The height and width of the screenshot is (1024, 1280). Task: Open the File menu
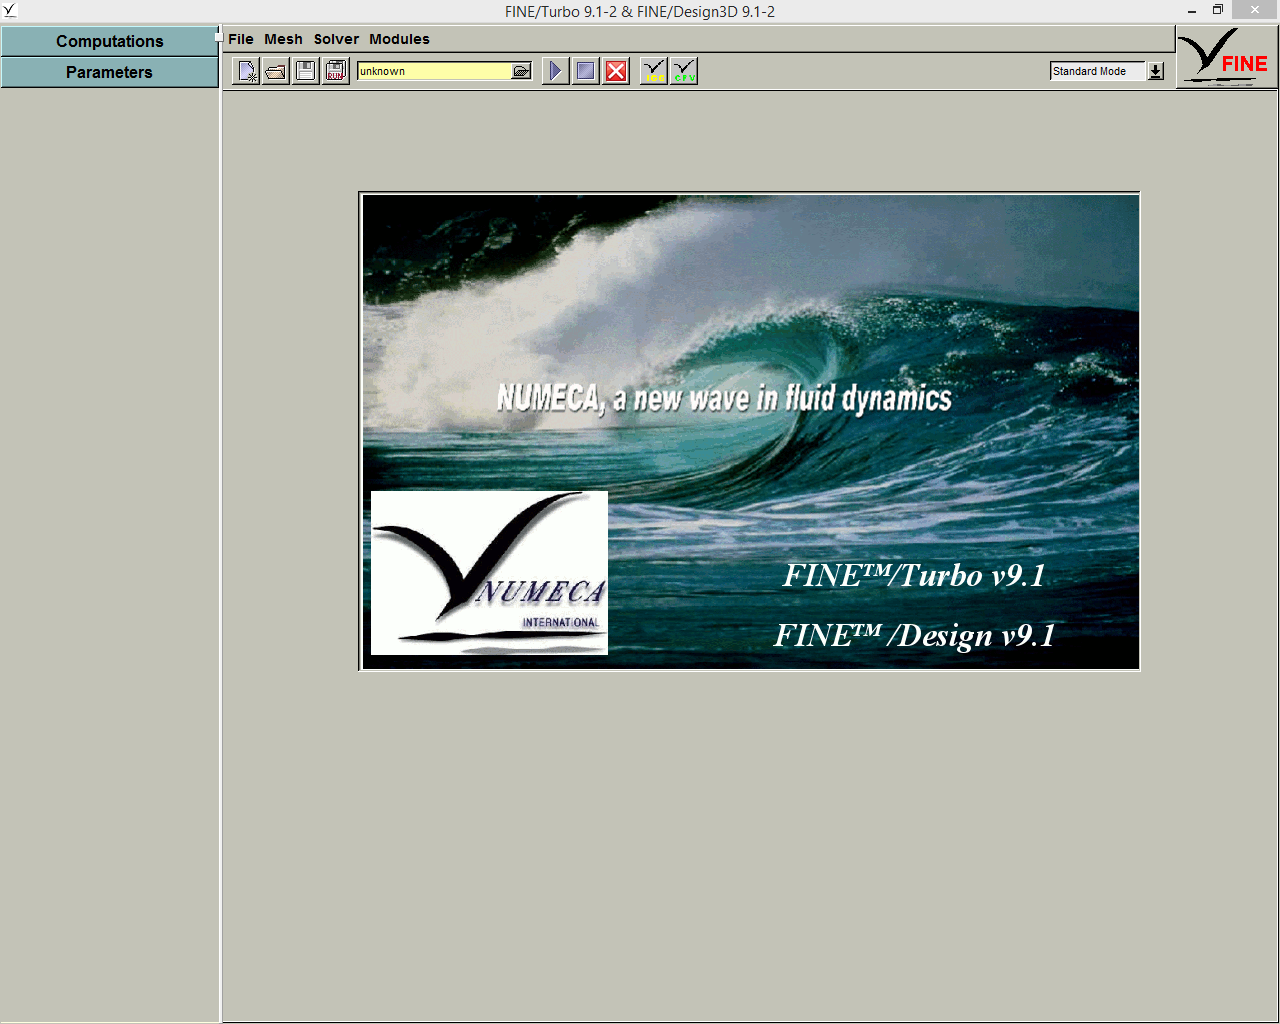click(x=241, y=39)
